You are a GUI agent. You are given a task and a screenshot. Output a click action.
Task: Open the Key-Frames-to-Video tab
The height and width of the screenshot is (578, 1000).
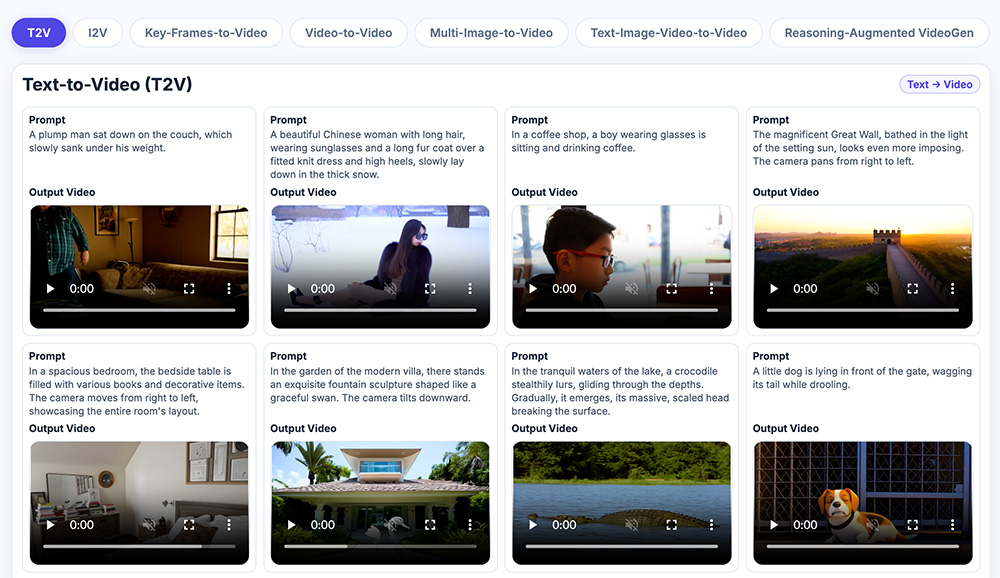click(x=206, y=33)
